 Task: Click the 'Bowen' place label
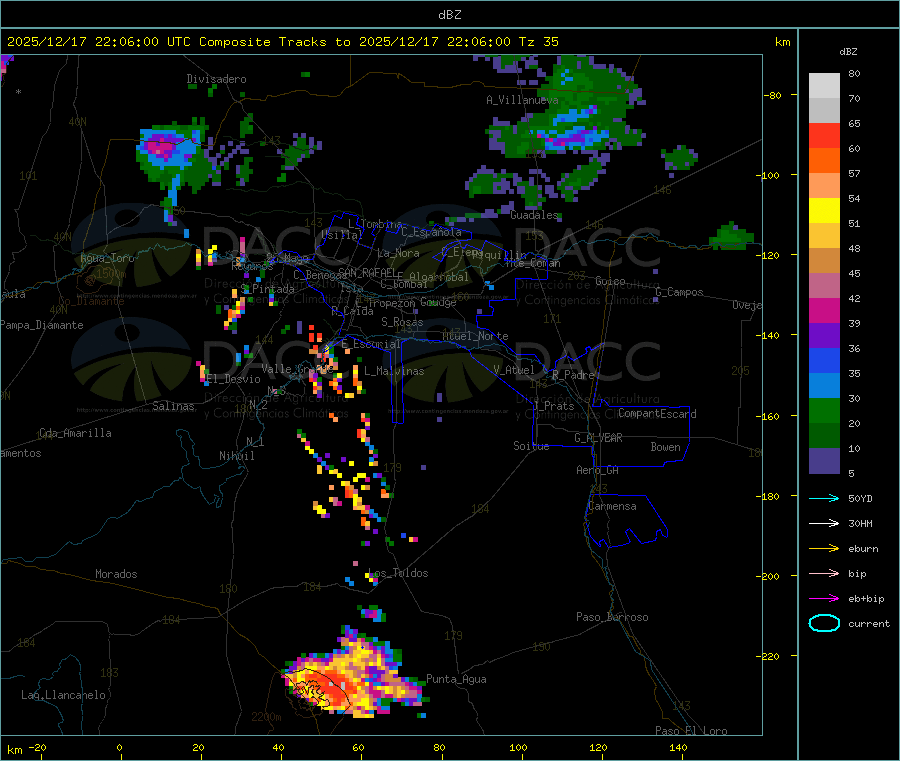pos(665,447)
